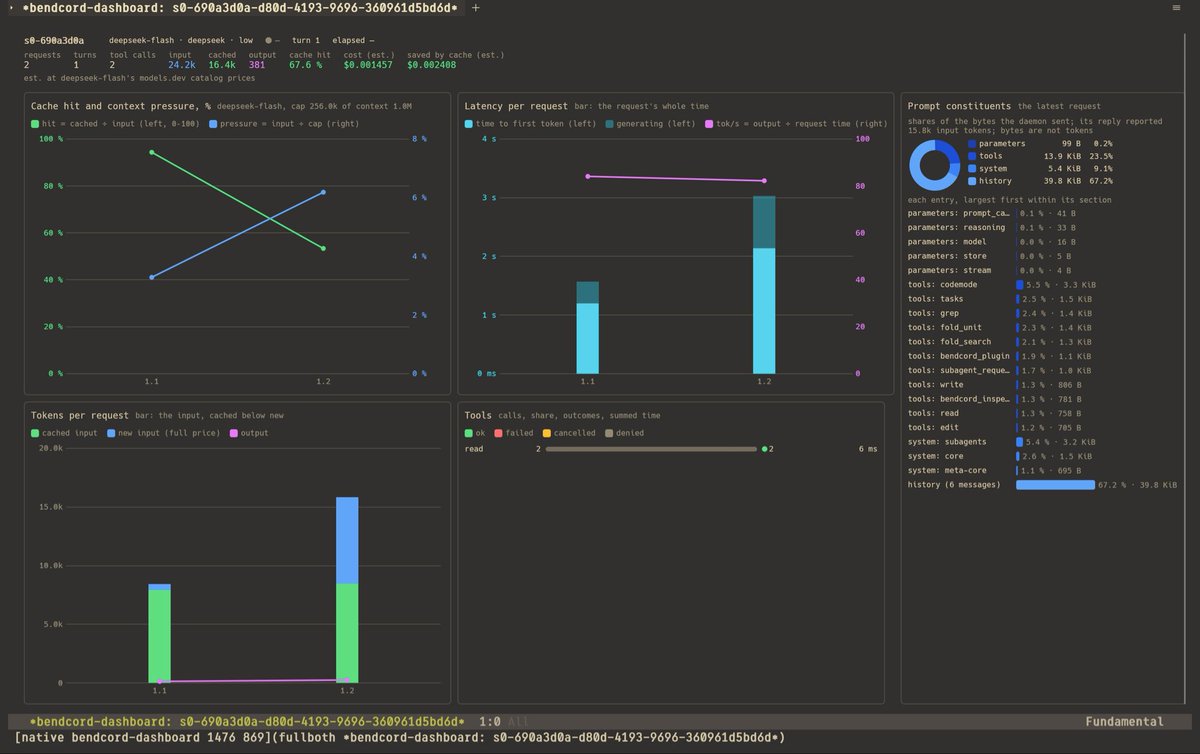Click the latency bar for request 1.2

coord(764,285)
